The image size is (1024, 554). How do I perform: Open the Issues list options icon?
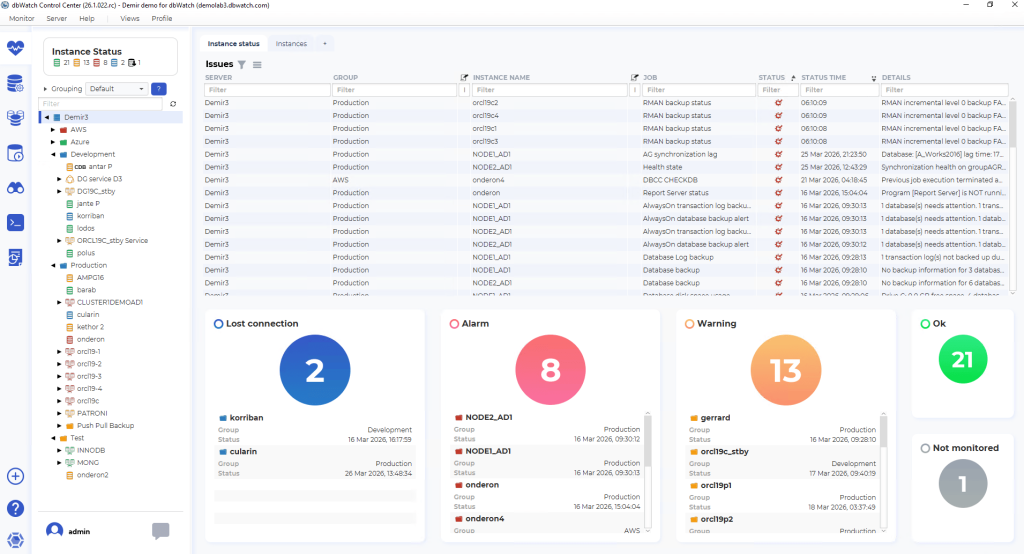tap(257, 64)
